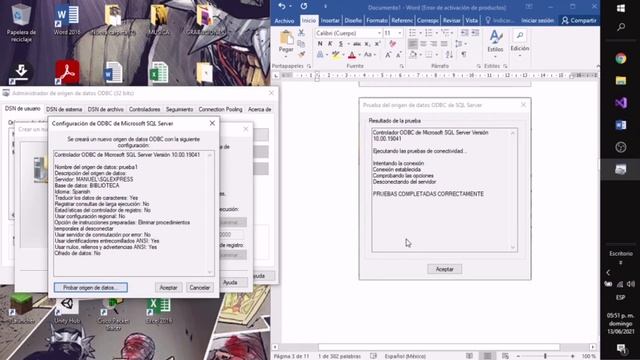Click the Word horizontal scrollbar
Screen dimensions: 640x360
pyautogui.click(x=439, y=347)
